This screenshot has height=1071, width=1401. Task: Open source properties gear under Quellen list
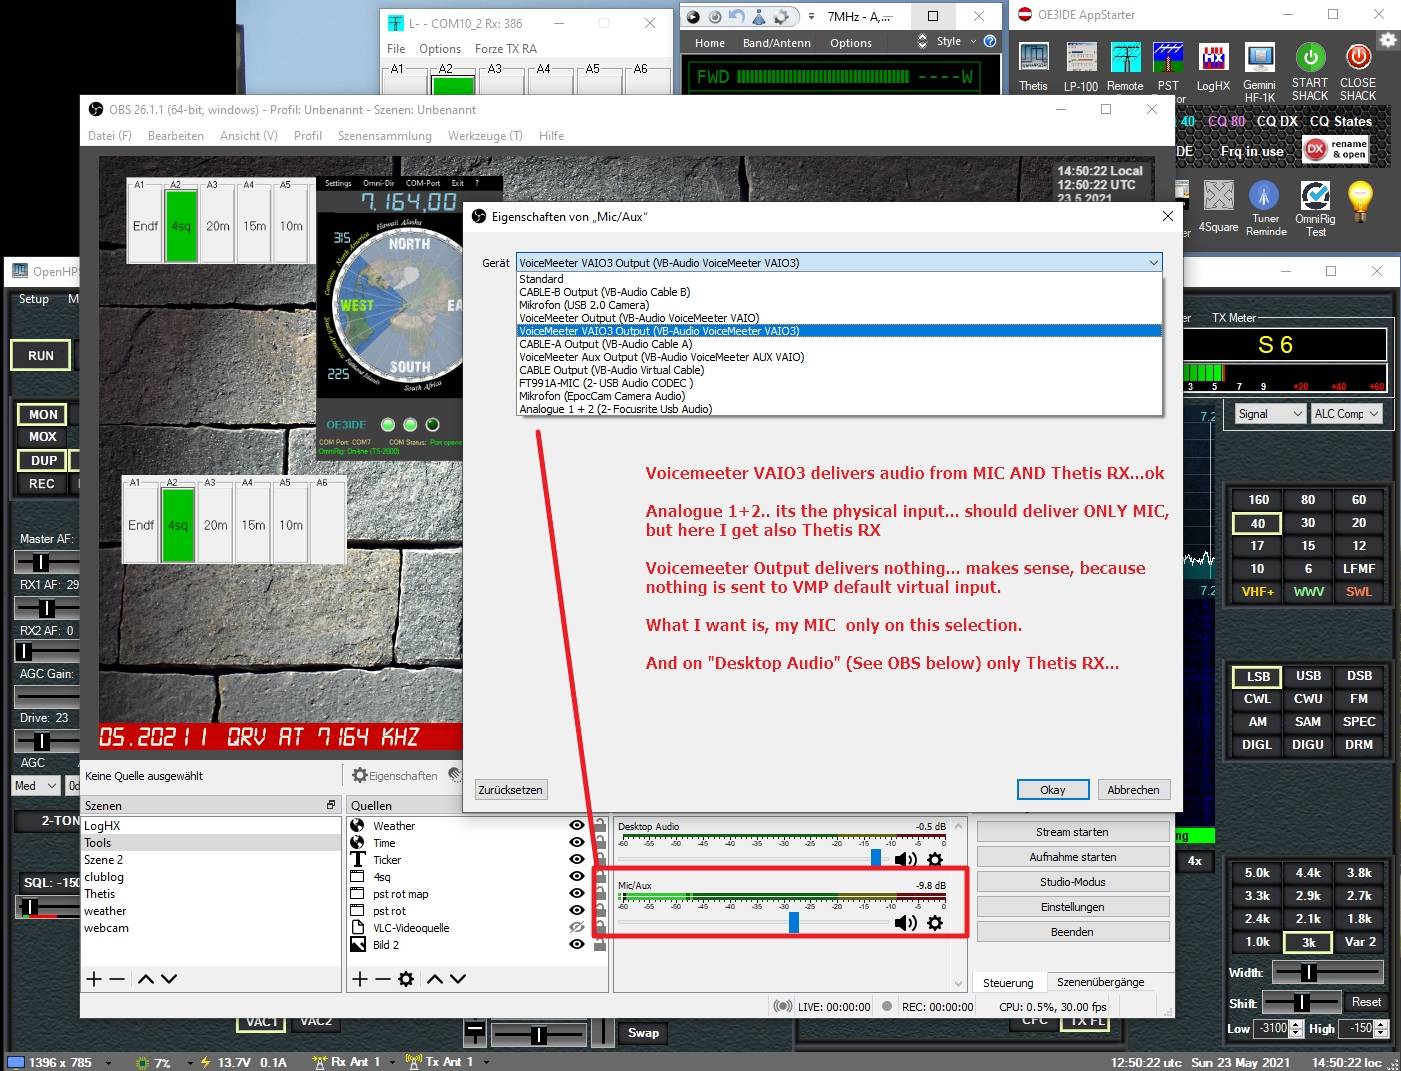click(406, 979)
